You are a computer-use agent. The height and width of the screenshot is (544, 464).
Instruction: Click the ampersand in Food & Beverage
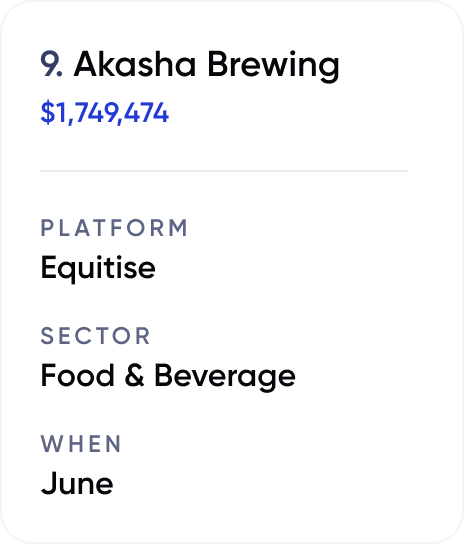pos(134,375)
